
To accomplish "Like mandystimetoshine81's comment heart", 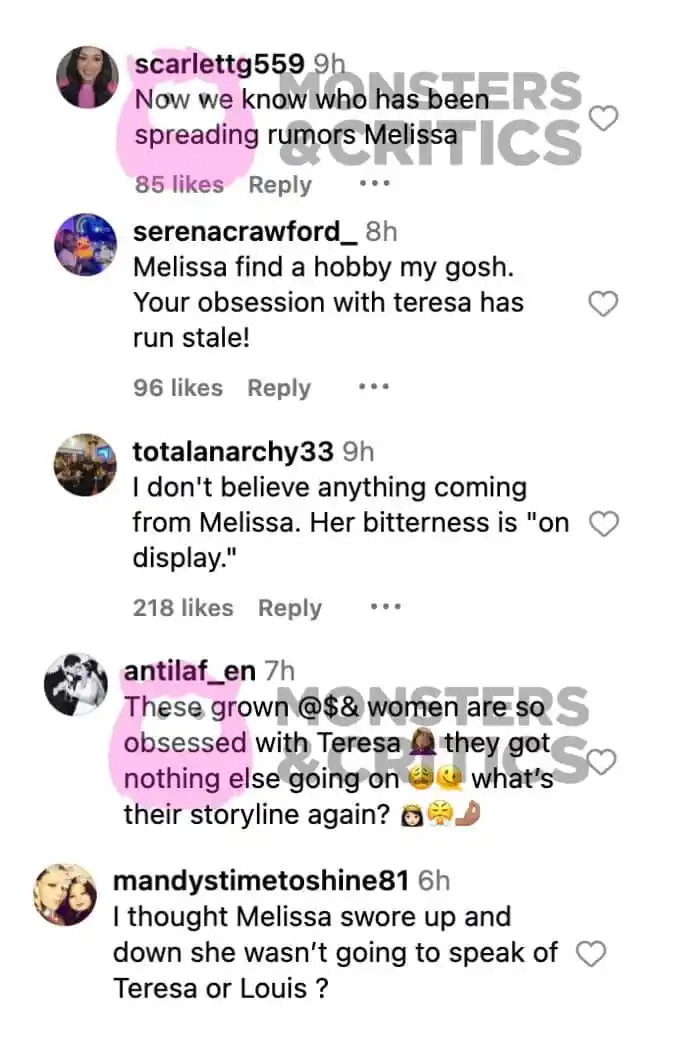I will pyautogui.click(x=590, y=954).
